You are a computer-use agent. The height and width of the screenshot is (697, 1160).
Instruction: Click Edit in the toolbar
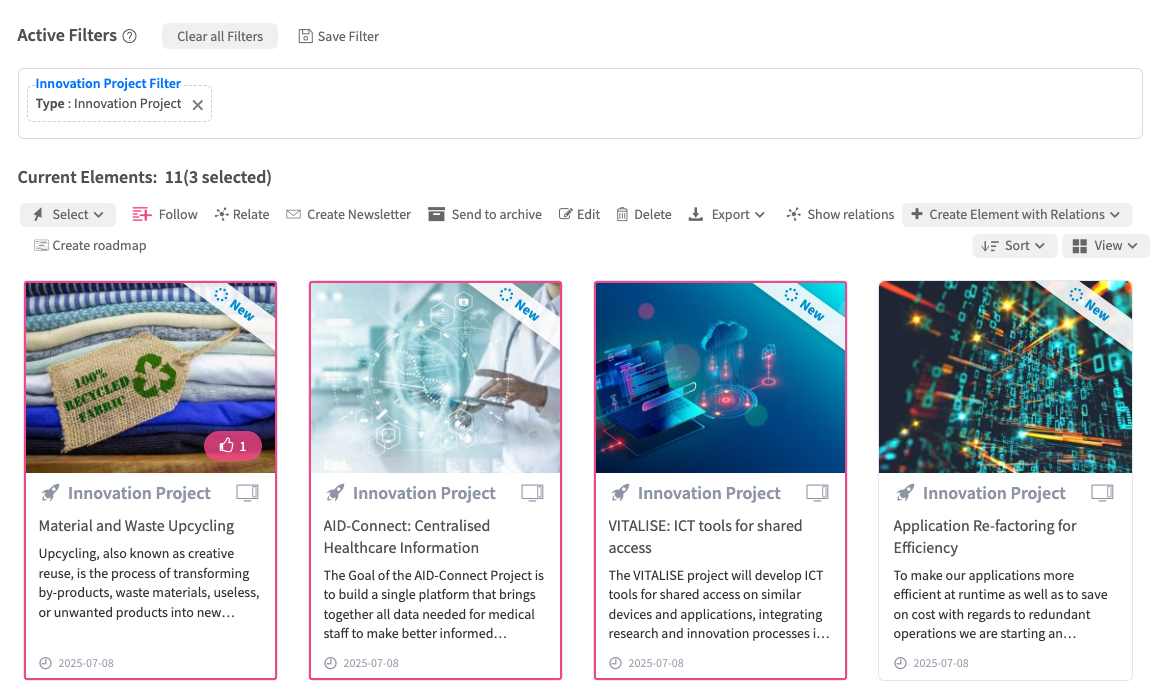[579, 214]
